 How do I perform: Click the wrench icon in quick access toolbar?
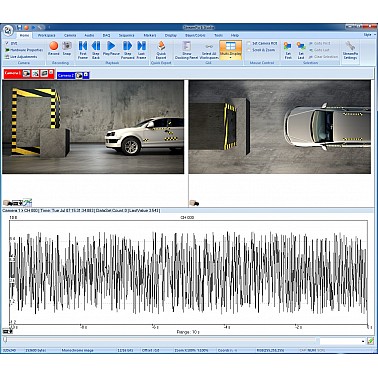point(40,27)
